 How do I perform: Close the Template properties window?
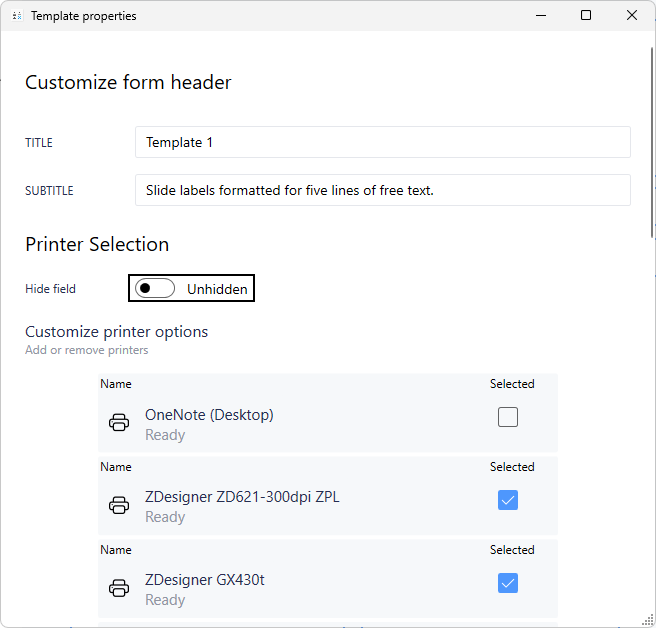tap(632, 16)
